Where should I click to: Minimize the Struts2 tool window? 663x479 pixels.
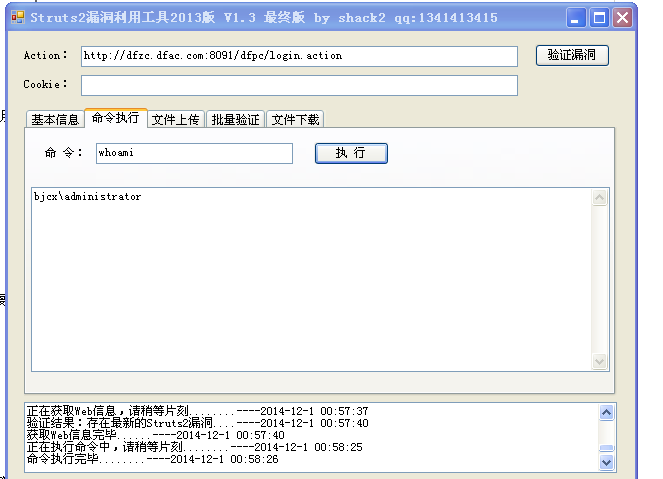point(575,18)
